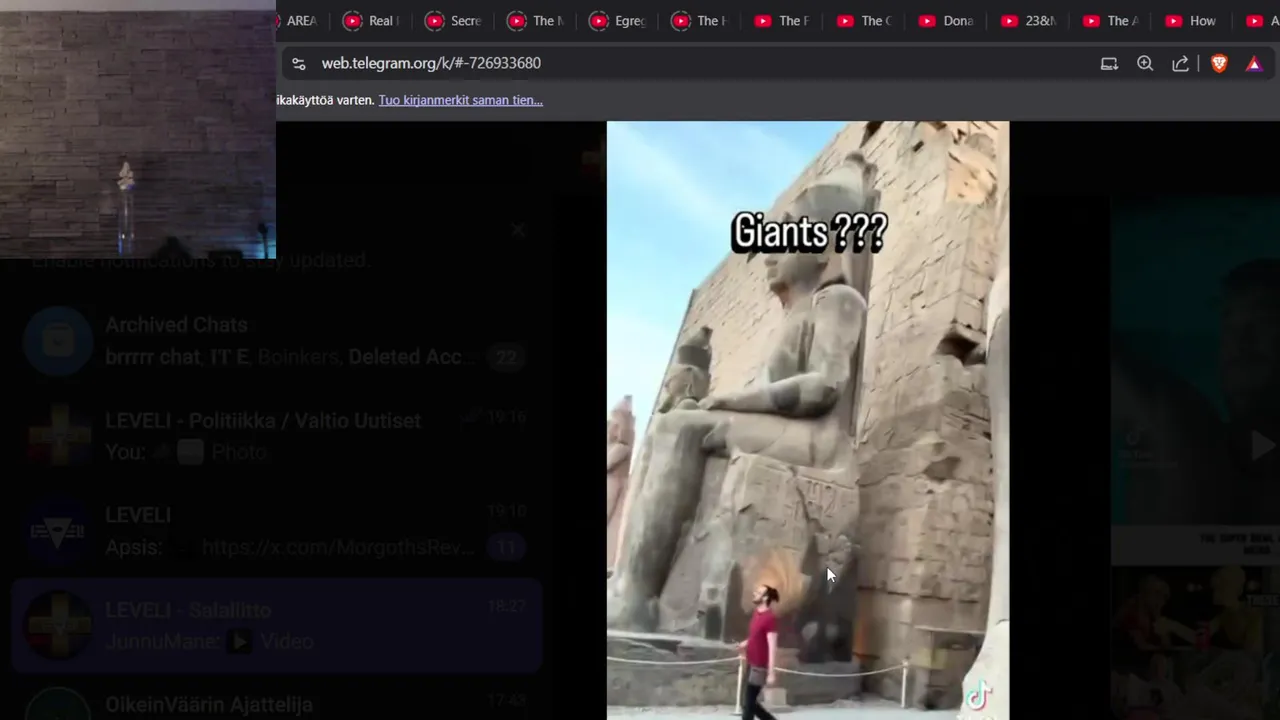This screenshot has width=1280, height=720.
Task: Click the 'Giants ???' video in media viewer
Action: 808,420
